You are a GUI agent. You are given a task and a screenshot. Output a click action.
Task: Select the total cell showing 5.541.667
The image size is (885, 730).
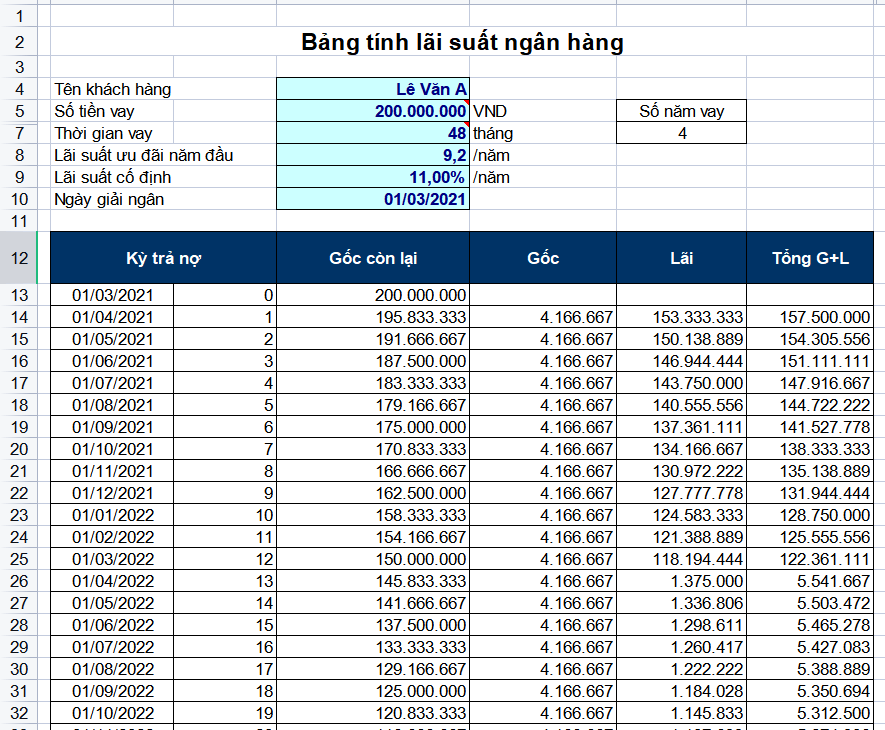point(810,581)
